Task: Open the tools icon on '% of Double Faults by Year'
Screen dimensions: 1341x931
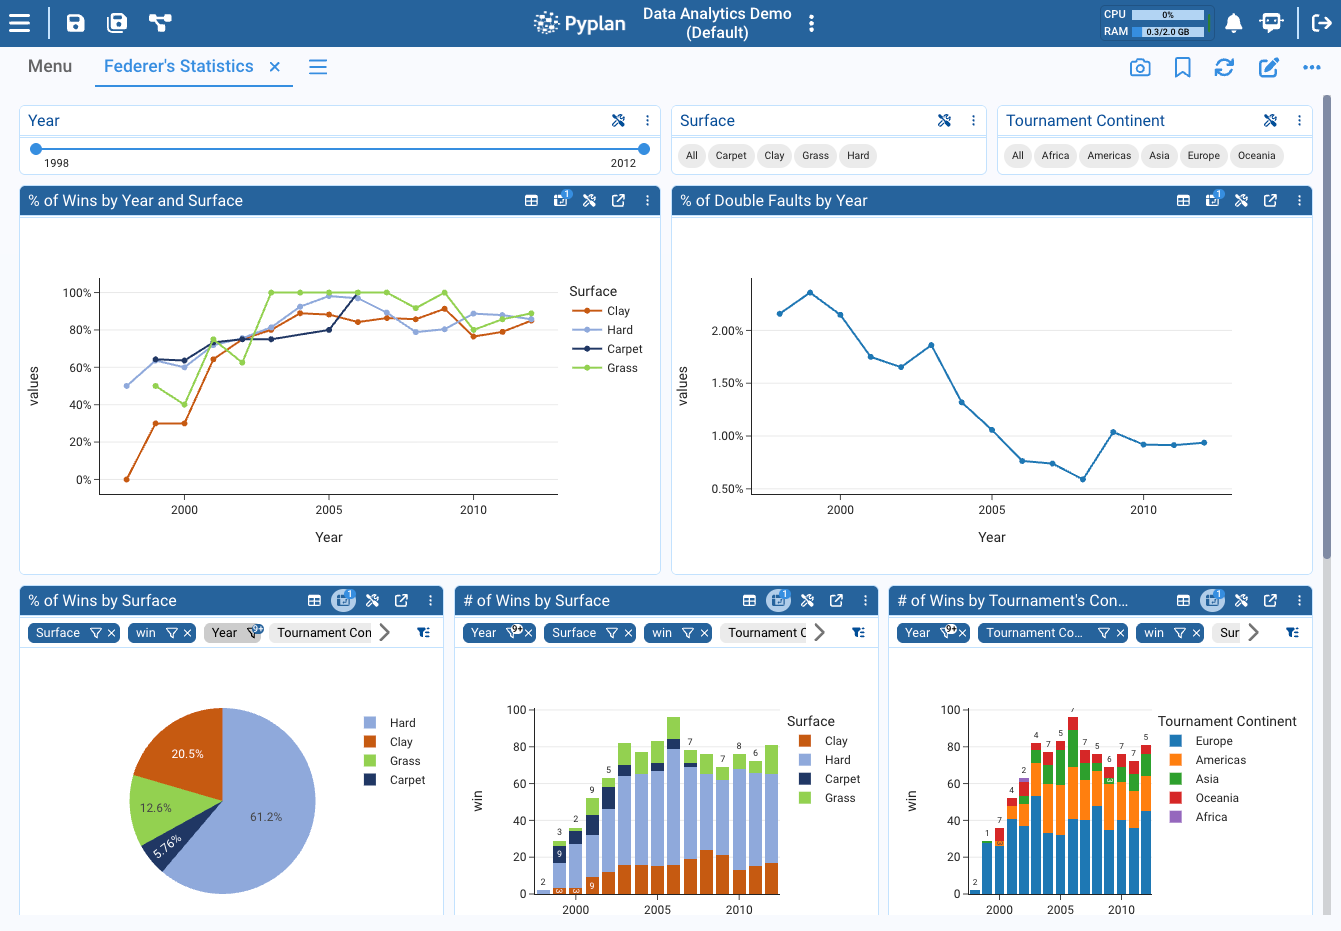Action: pyautogui.click(x=1242, y=200)
